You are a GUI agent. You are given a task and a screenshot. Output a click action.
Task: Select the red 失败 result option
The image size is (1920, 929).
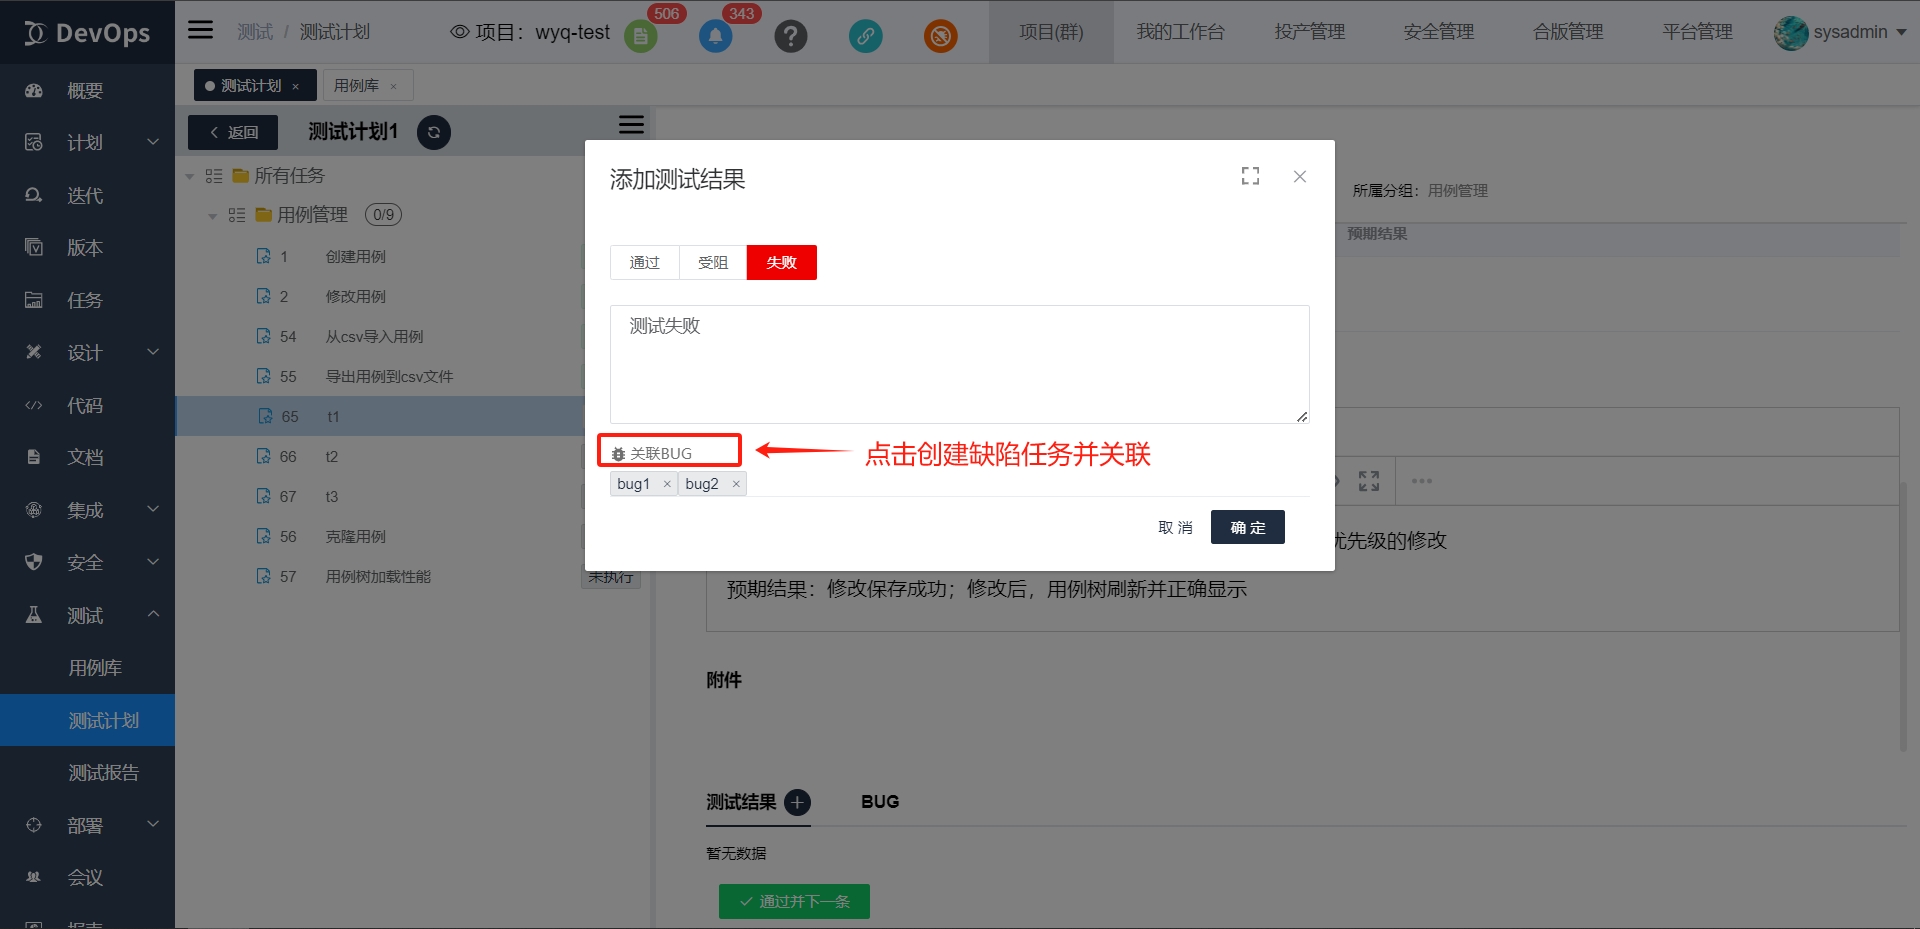click(781, 262)
